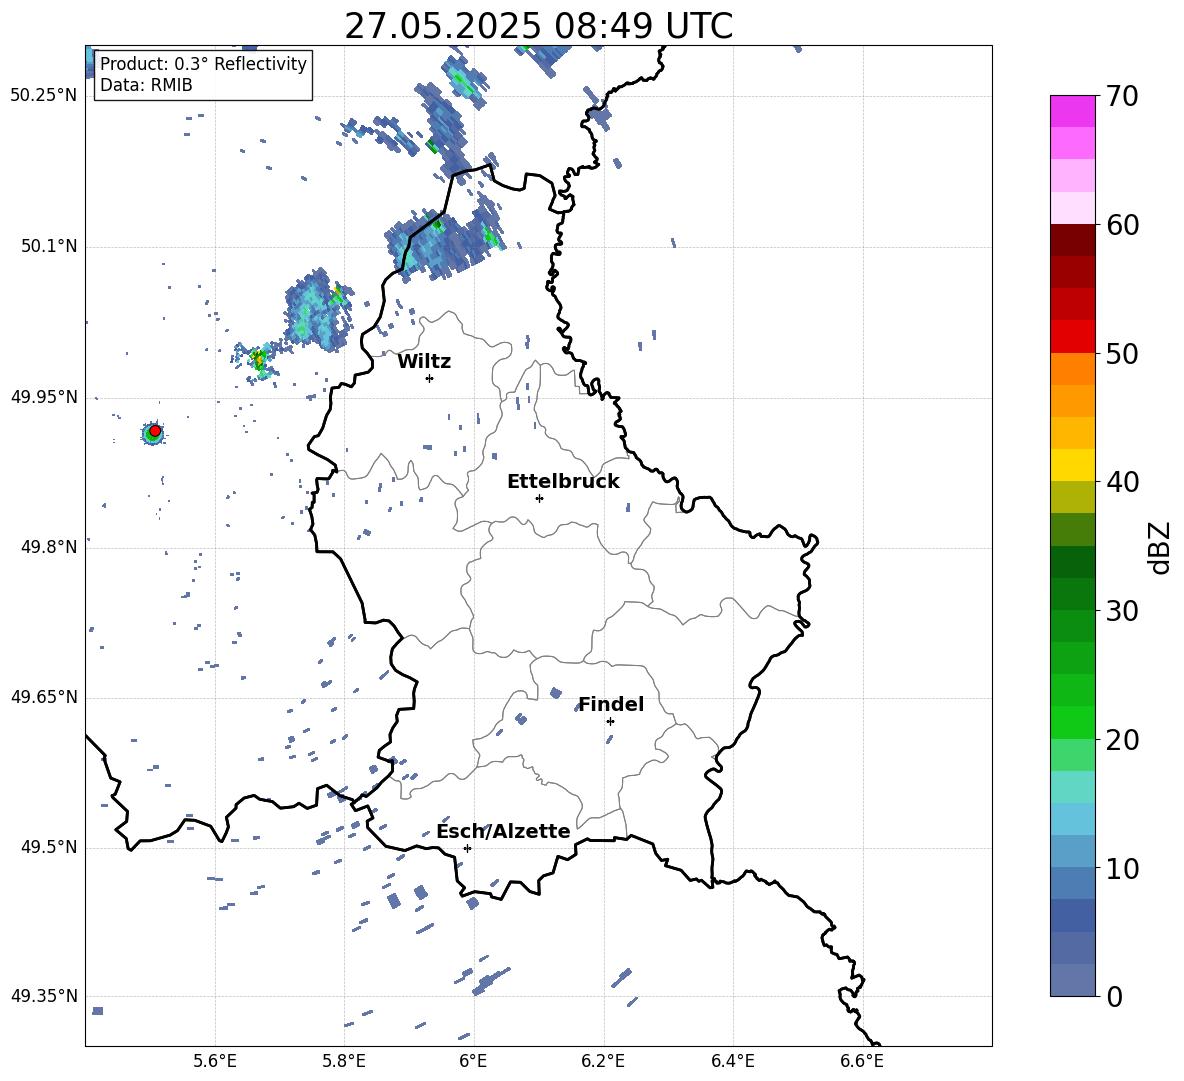Viewport: 1184px width, 1081px height.
Task: Click the Wiltz station cross marker
Action: 430,378
